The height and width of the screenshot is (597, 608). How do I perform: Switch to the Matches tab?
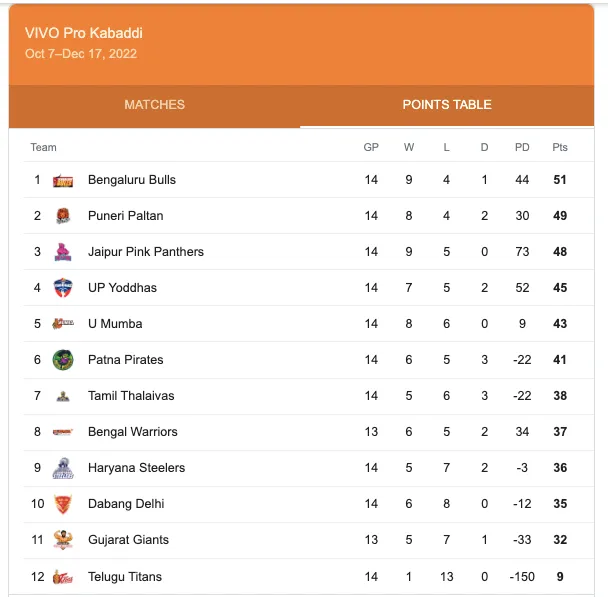tap(154, 105)
